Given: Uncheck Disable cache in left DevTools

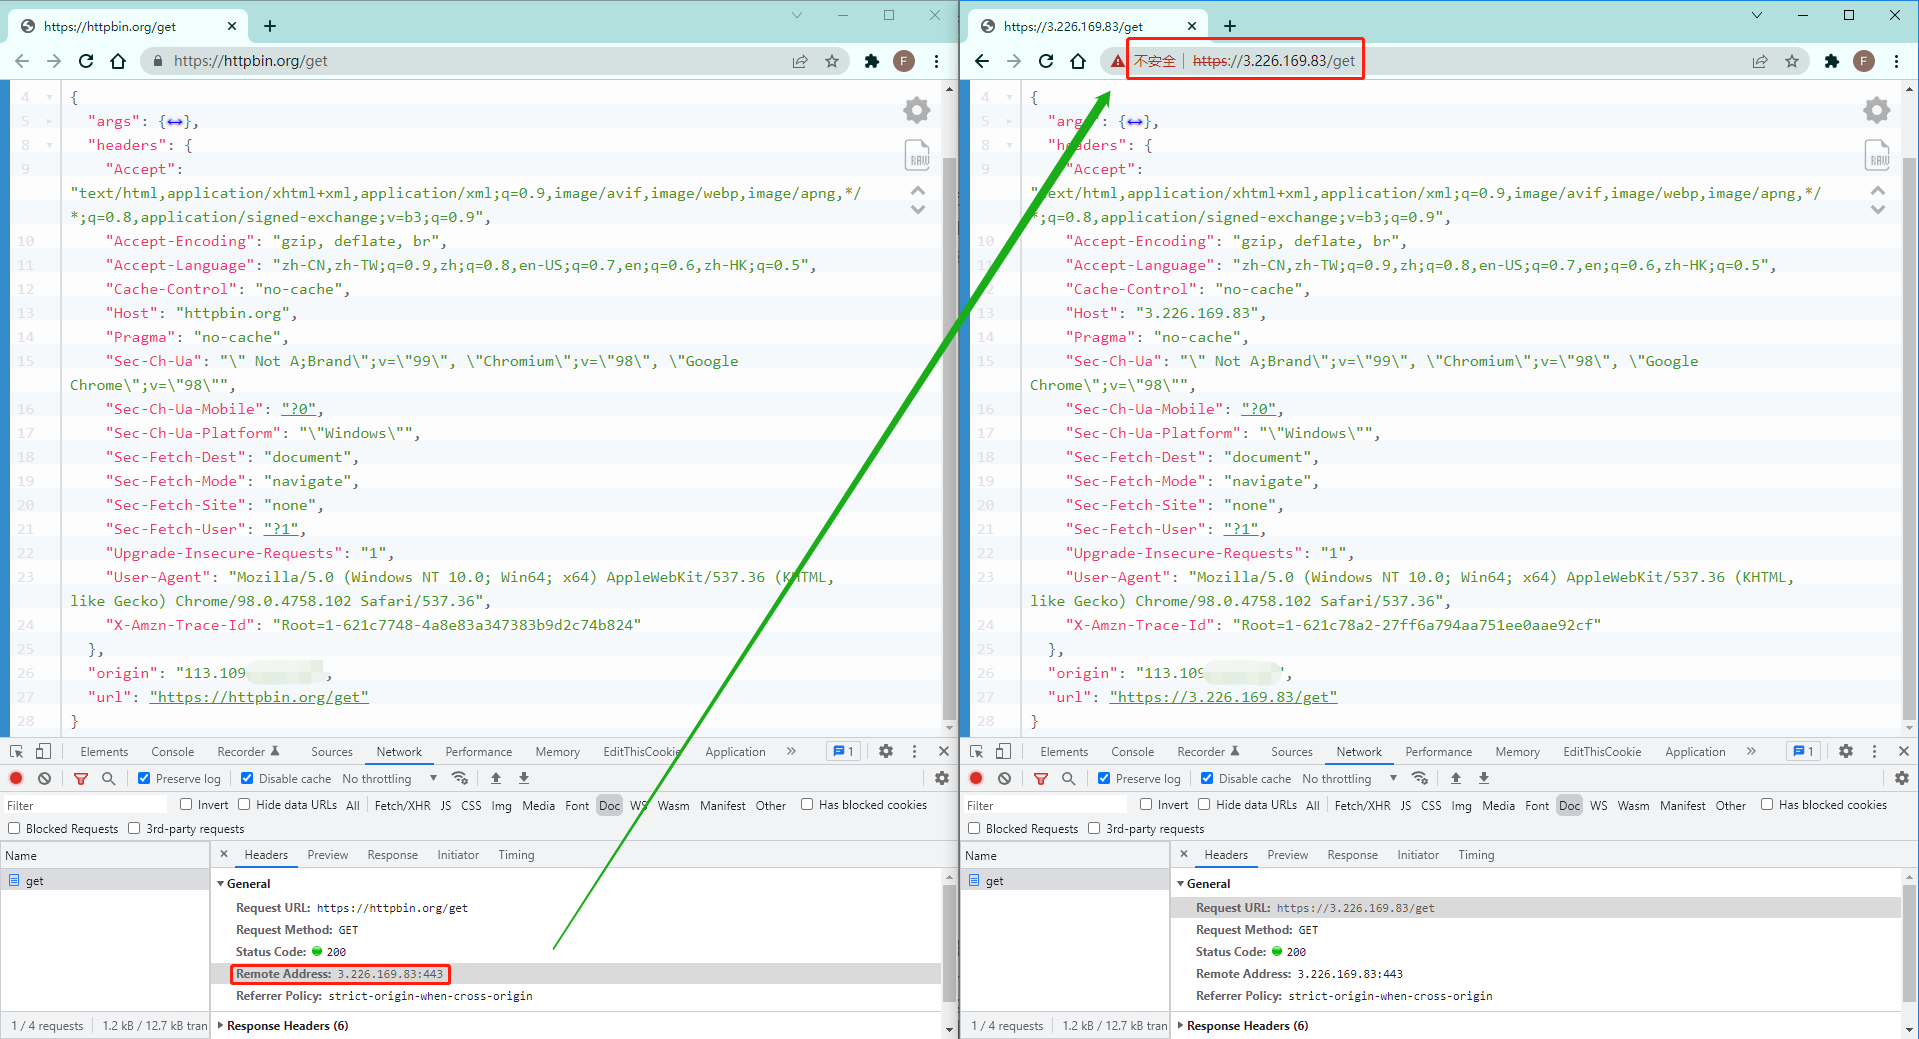Looking at the screenshot, I should tap(247, 778).
